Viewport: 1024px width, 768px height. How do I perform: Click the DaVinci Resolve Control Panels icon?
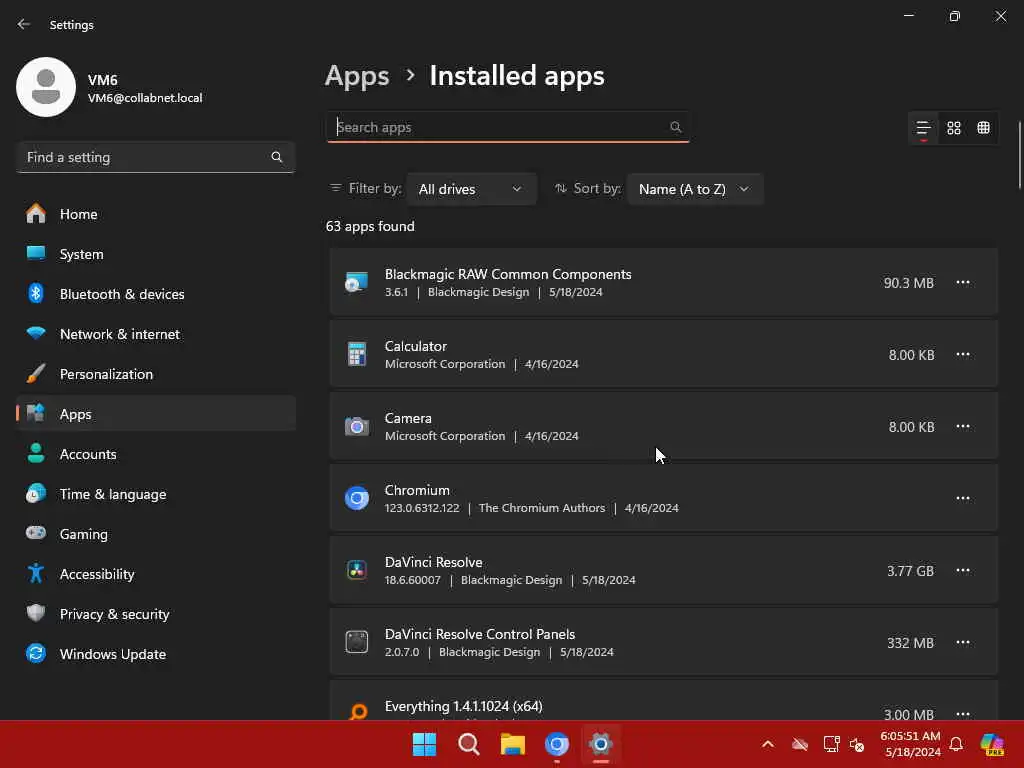click(357, 642)
